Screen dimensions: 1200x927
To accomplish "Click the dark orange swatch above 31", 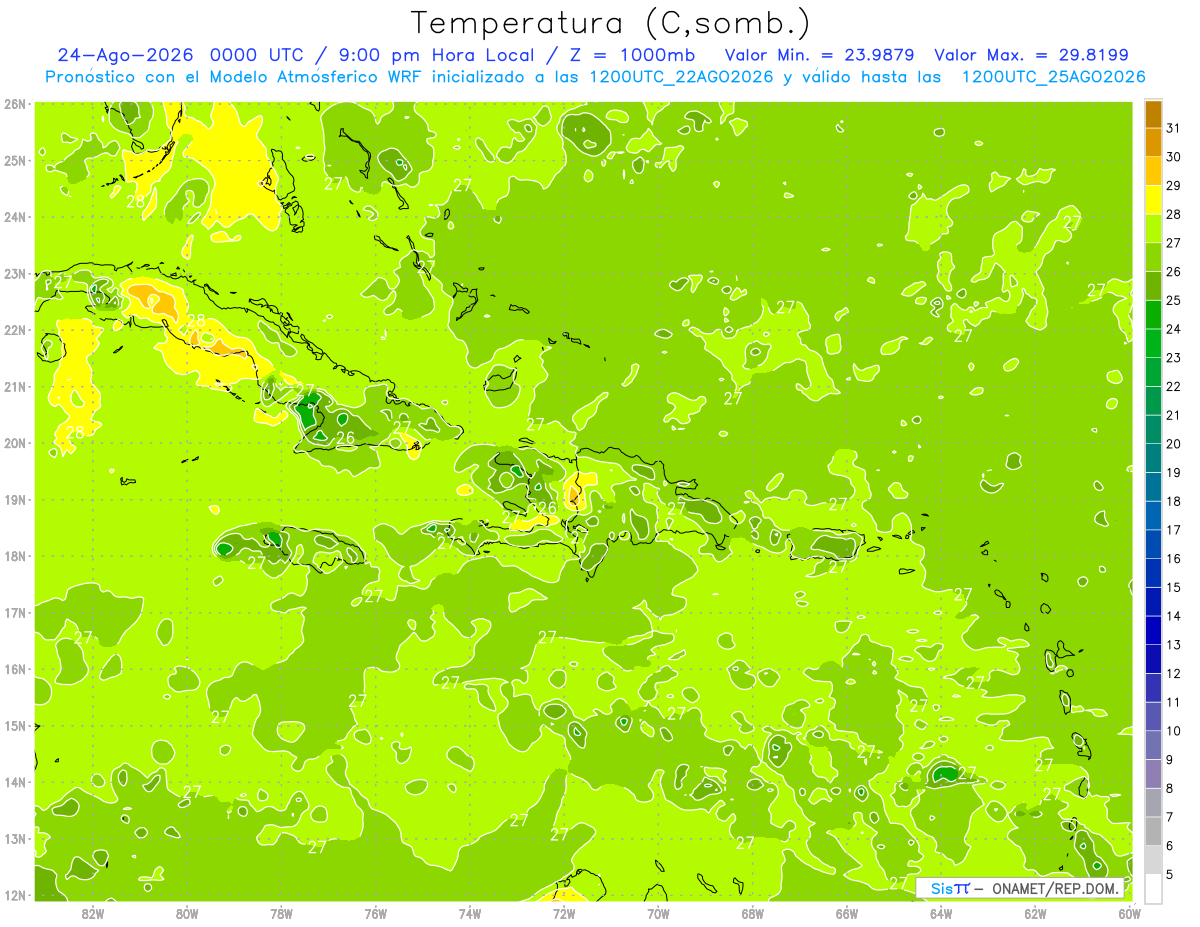I will coord(1153,114).
